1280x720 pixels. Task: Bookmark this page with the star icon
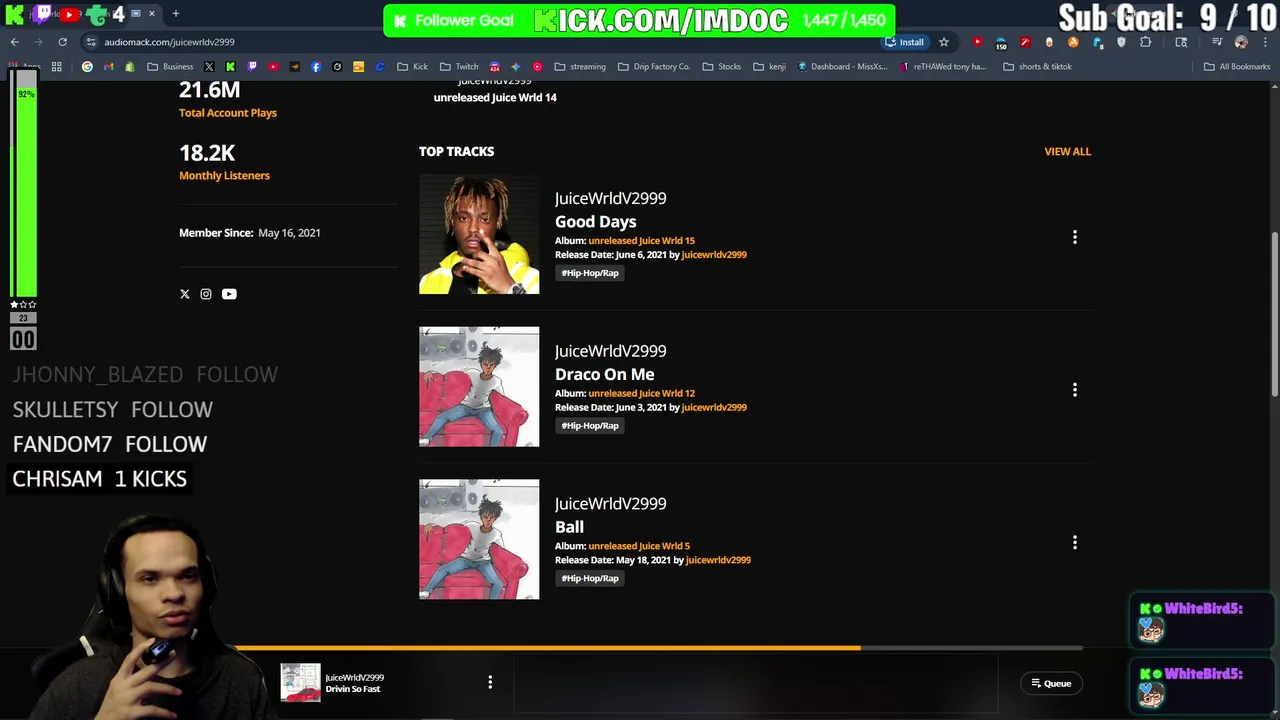coord(943,42)
